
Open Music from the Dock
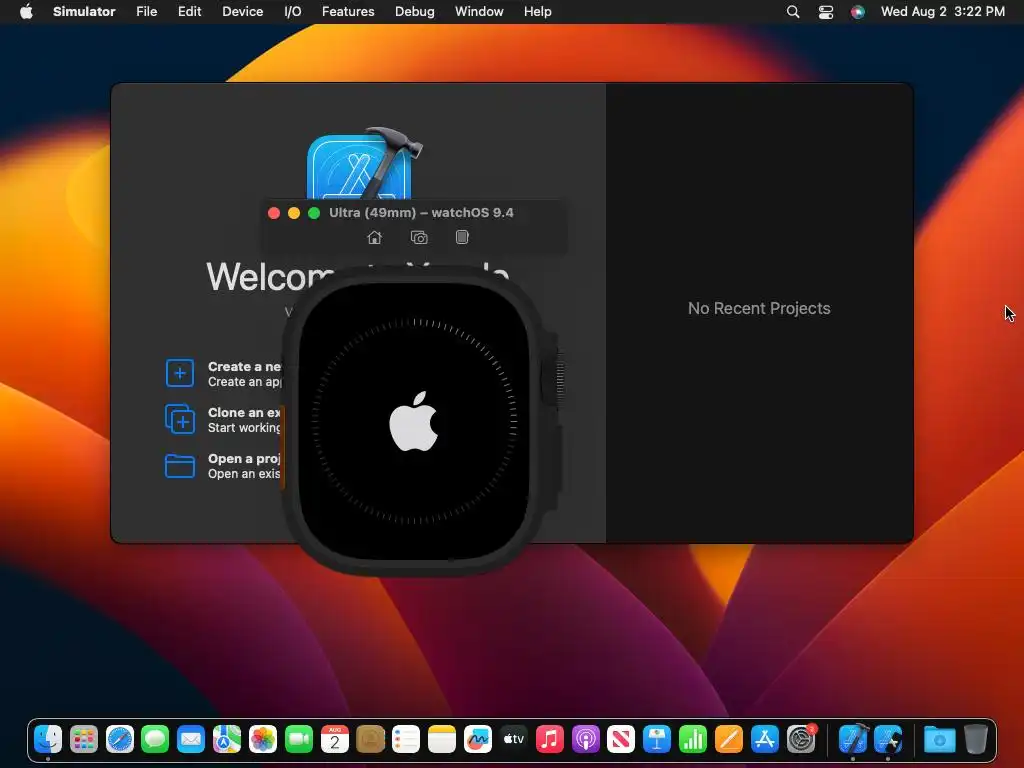(549, 739)
